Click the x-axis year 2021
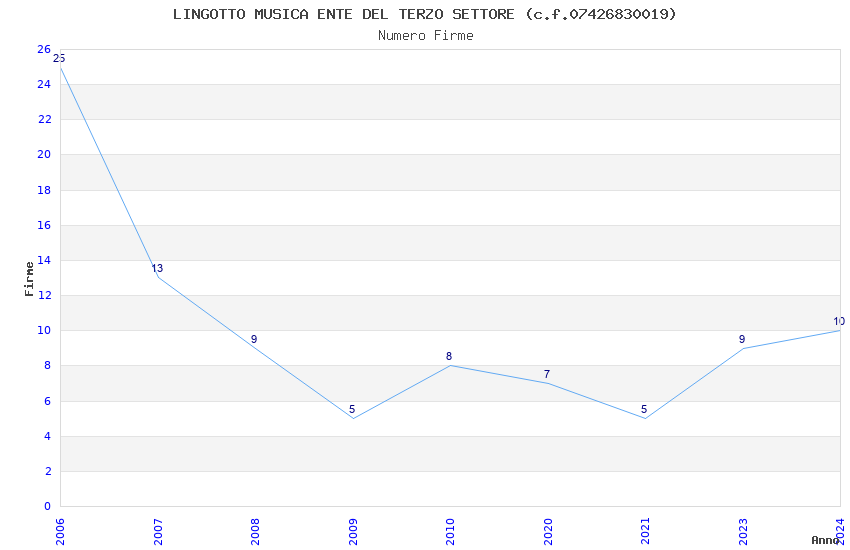This screenshot has width=850, height=550. 645,532
